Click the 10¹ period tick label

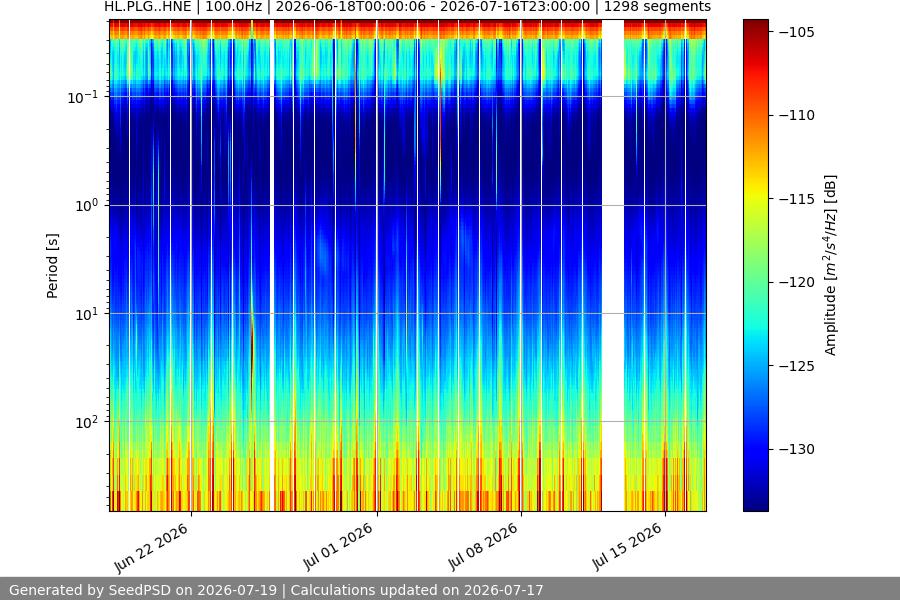(86, 314)
